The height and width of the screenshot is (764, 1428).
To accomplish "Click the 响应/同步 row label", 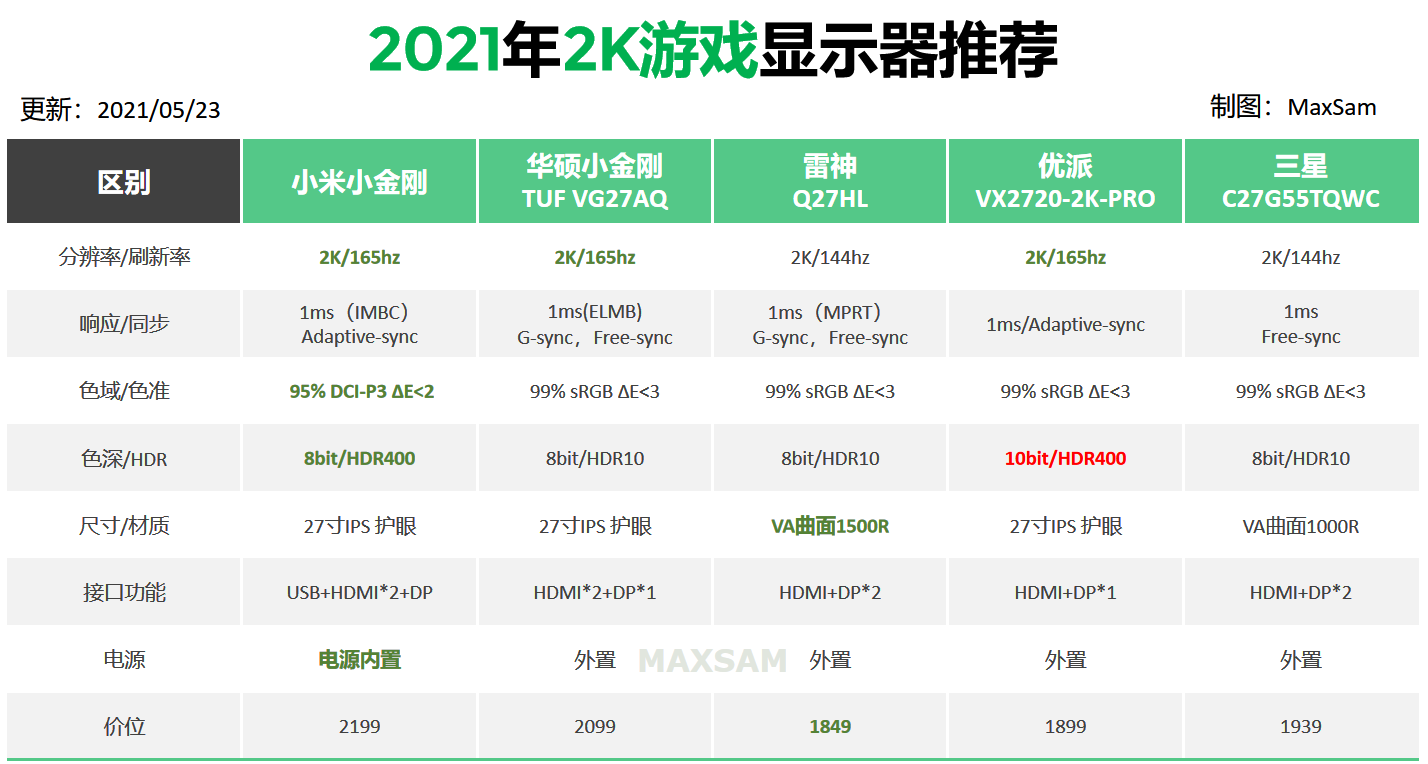I will point(124,324).
